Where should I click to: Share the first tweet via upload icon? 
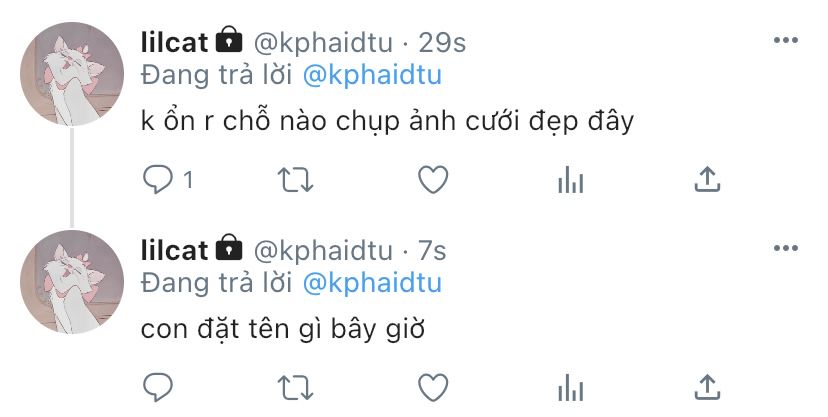(x=707, y=179)
